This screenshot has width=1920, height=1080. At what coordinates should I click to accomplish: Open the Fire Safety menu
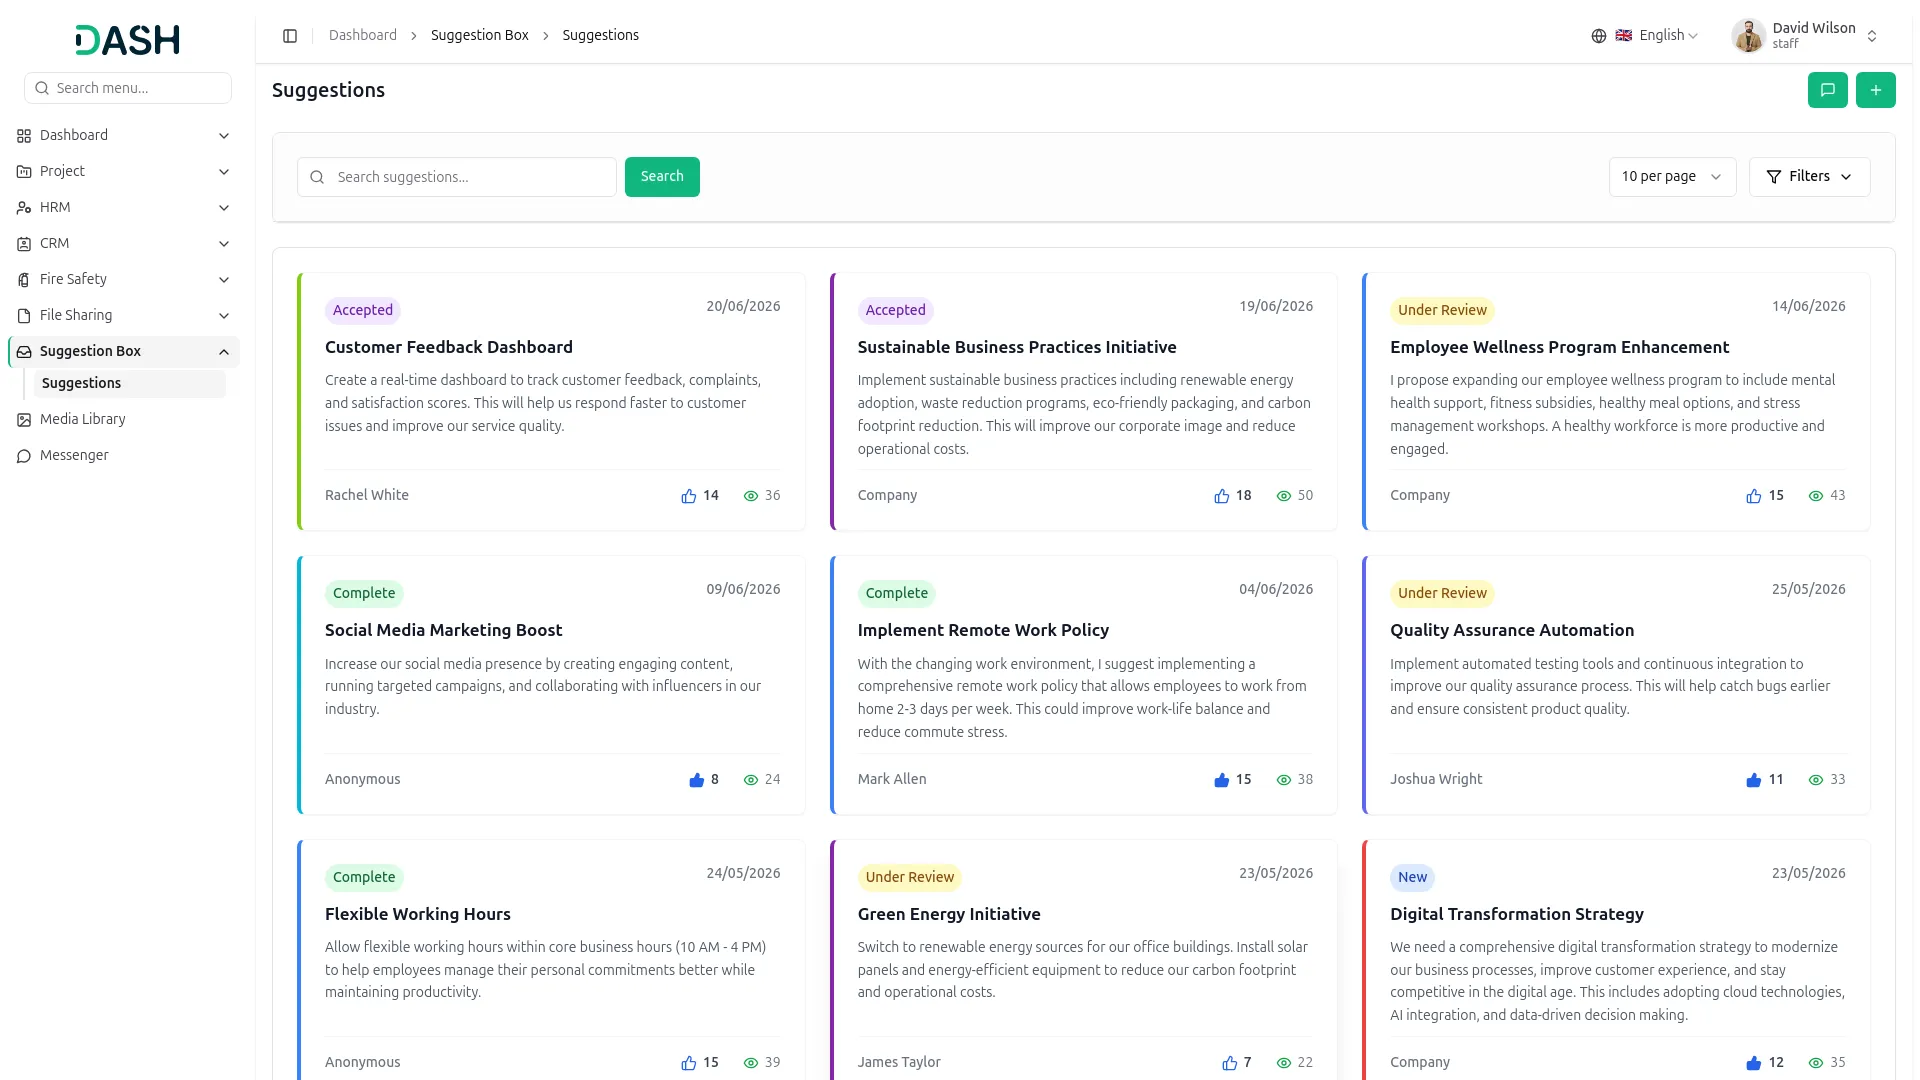[x=124, y=279]
